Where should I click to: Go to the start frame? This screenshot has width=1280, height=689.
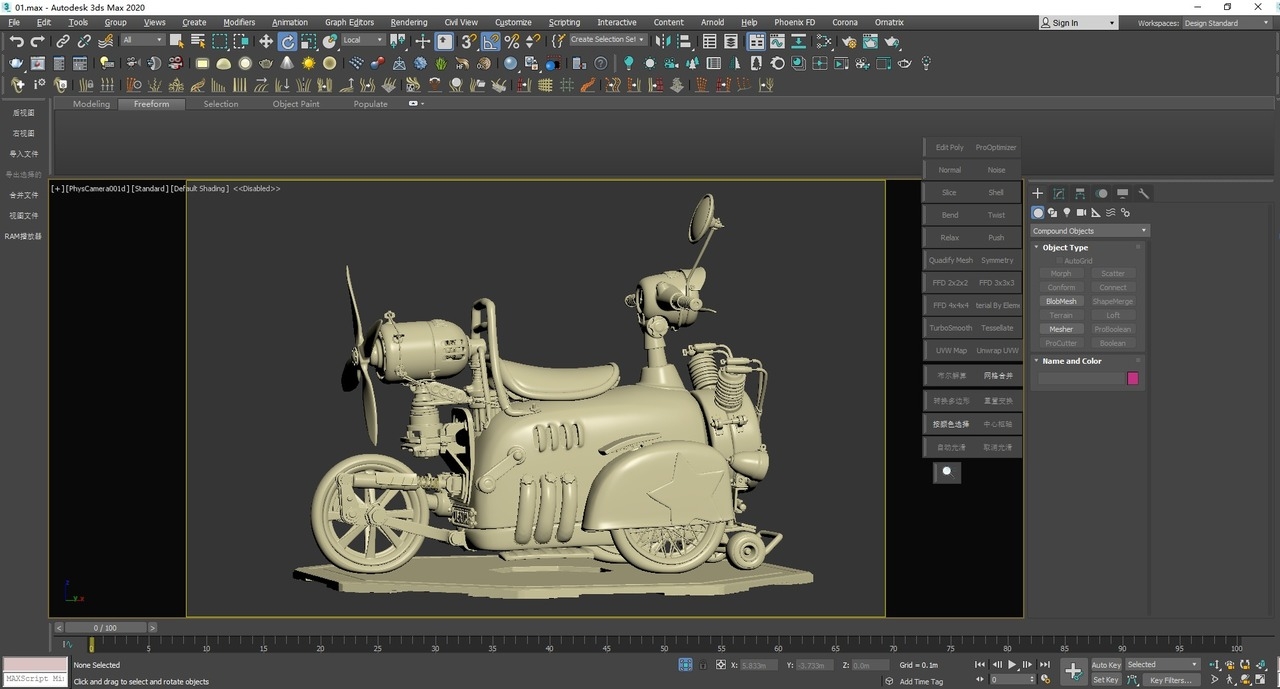(980, 665)
